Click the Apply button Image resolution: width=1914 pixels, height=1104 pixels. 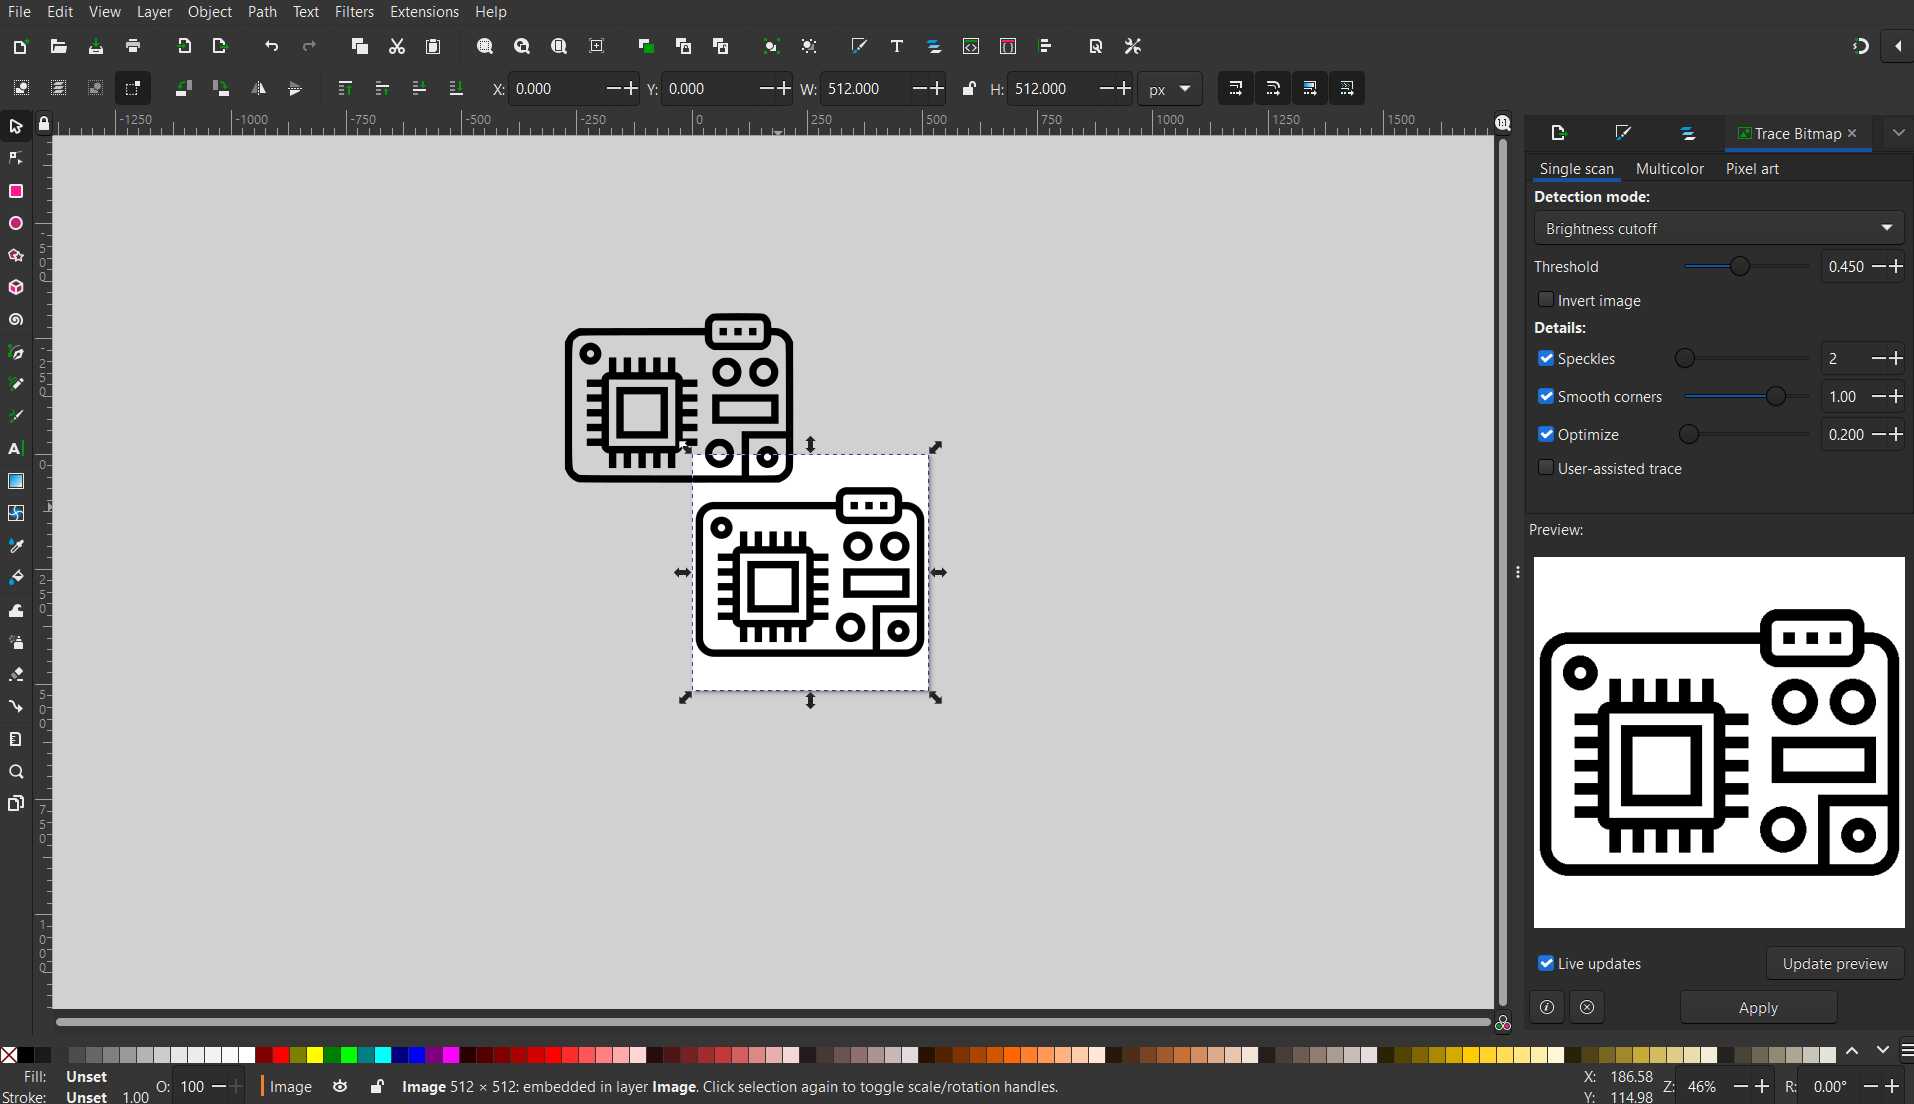pyautogui.click(x=1758, y=1007)
